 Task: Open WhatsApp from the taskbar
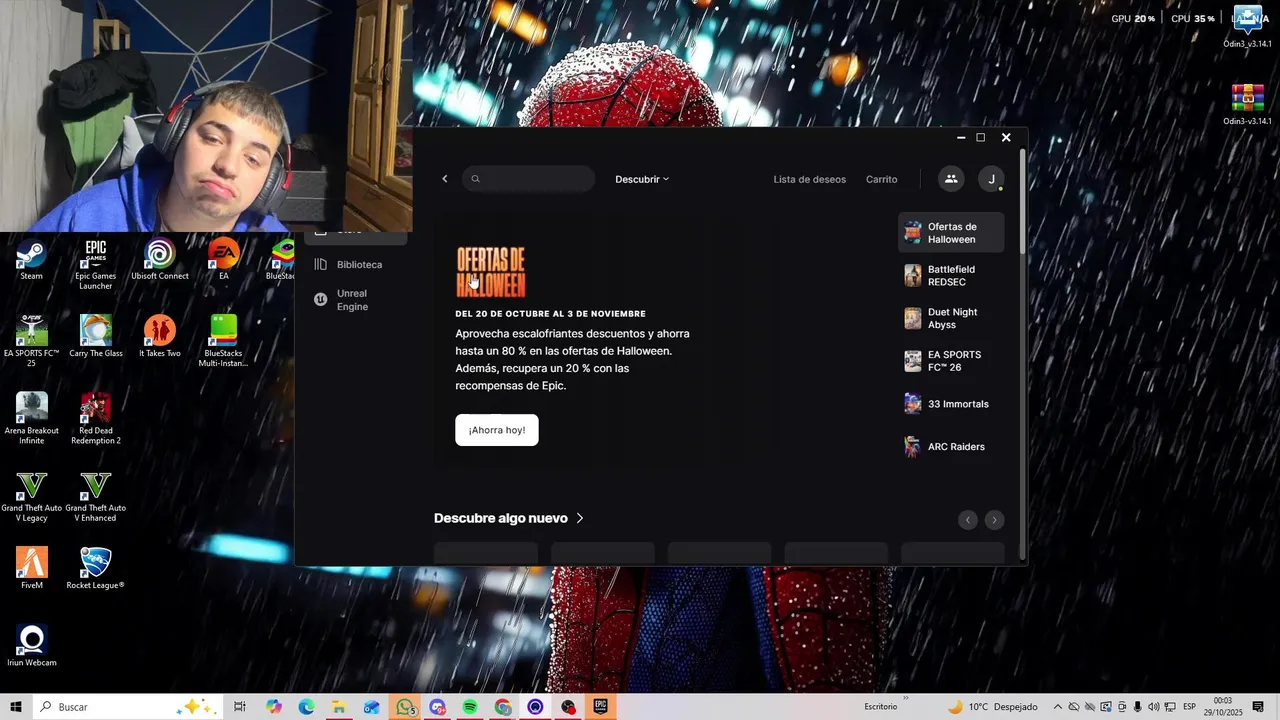tap(405, 707)
